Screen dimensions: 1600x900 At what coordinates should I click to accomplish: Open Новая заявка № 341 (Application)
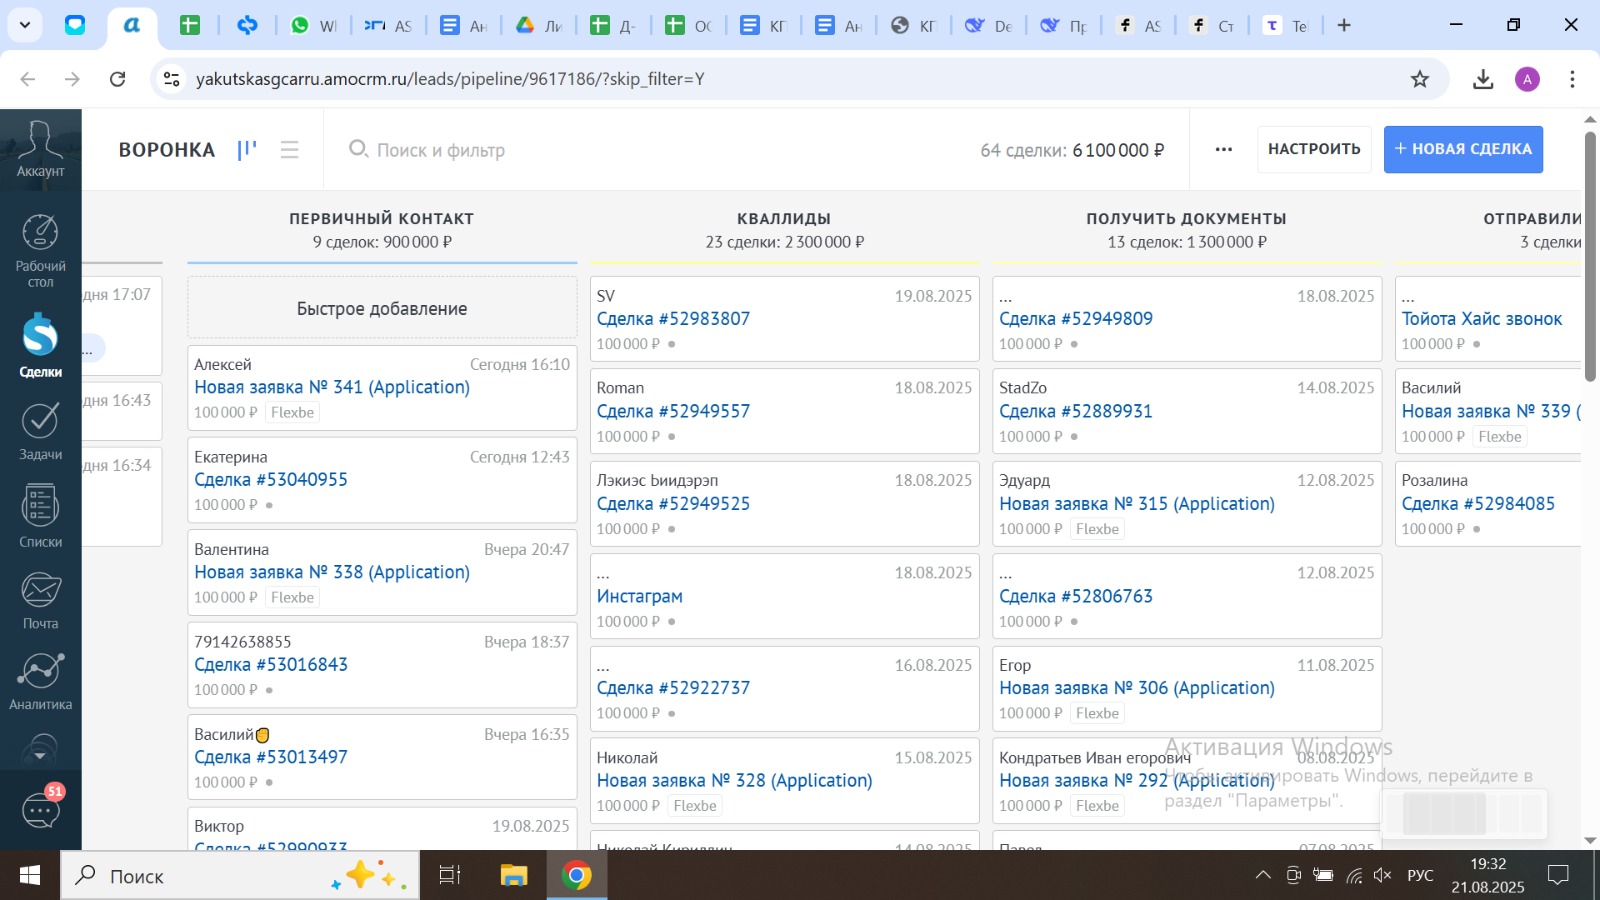(x=332, y=387)
